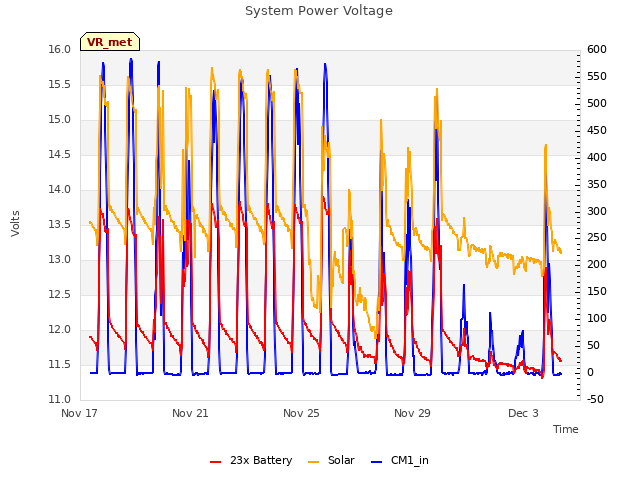This screenshot has height=480, width=640.
Task: Click the 11.0 left axis value
Action: (x=60, y=399)
